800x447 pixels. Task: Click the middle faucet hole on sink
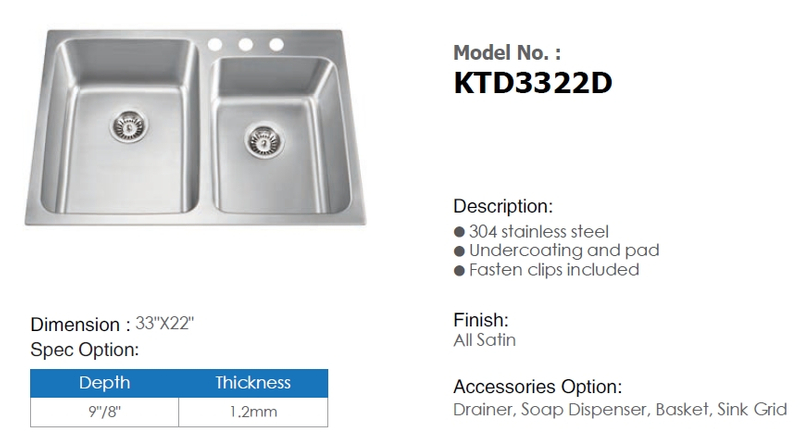pyautogui.click(x=245, y=44)
